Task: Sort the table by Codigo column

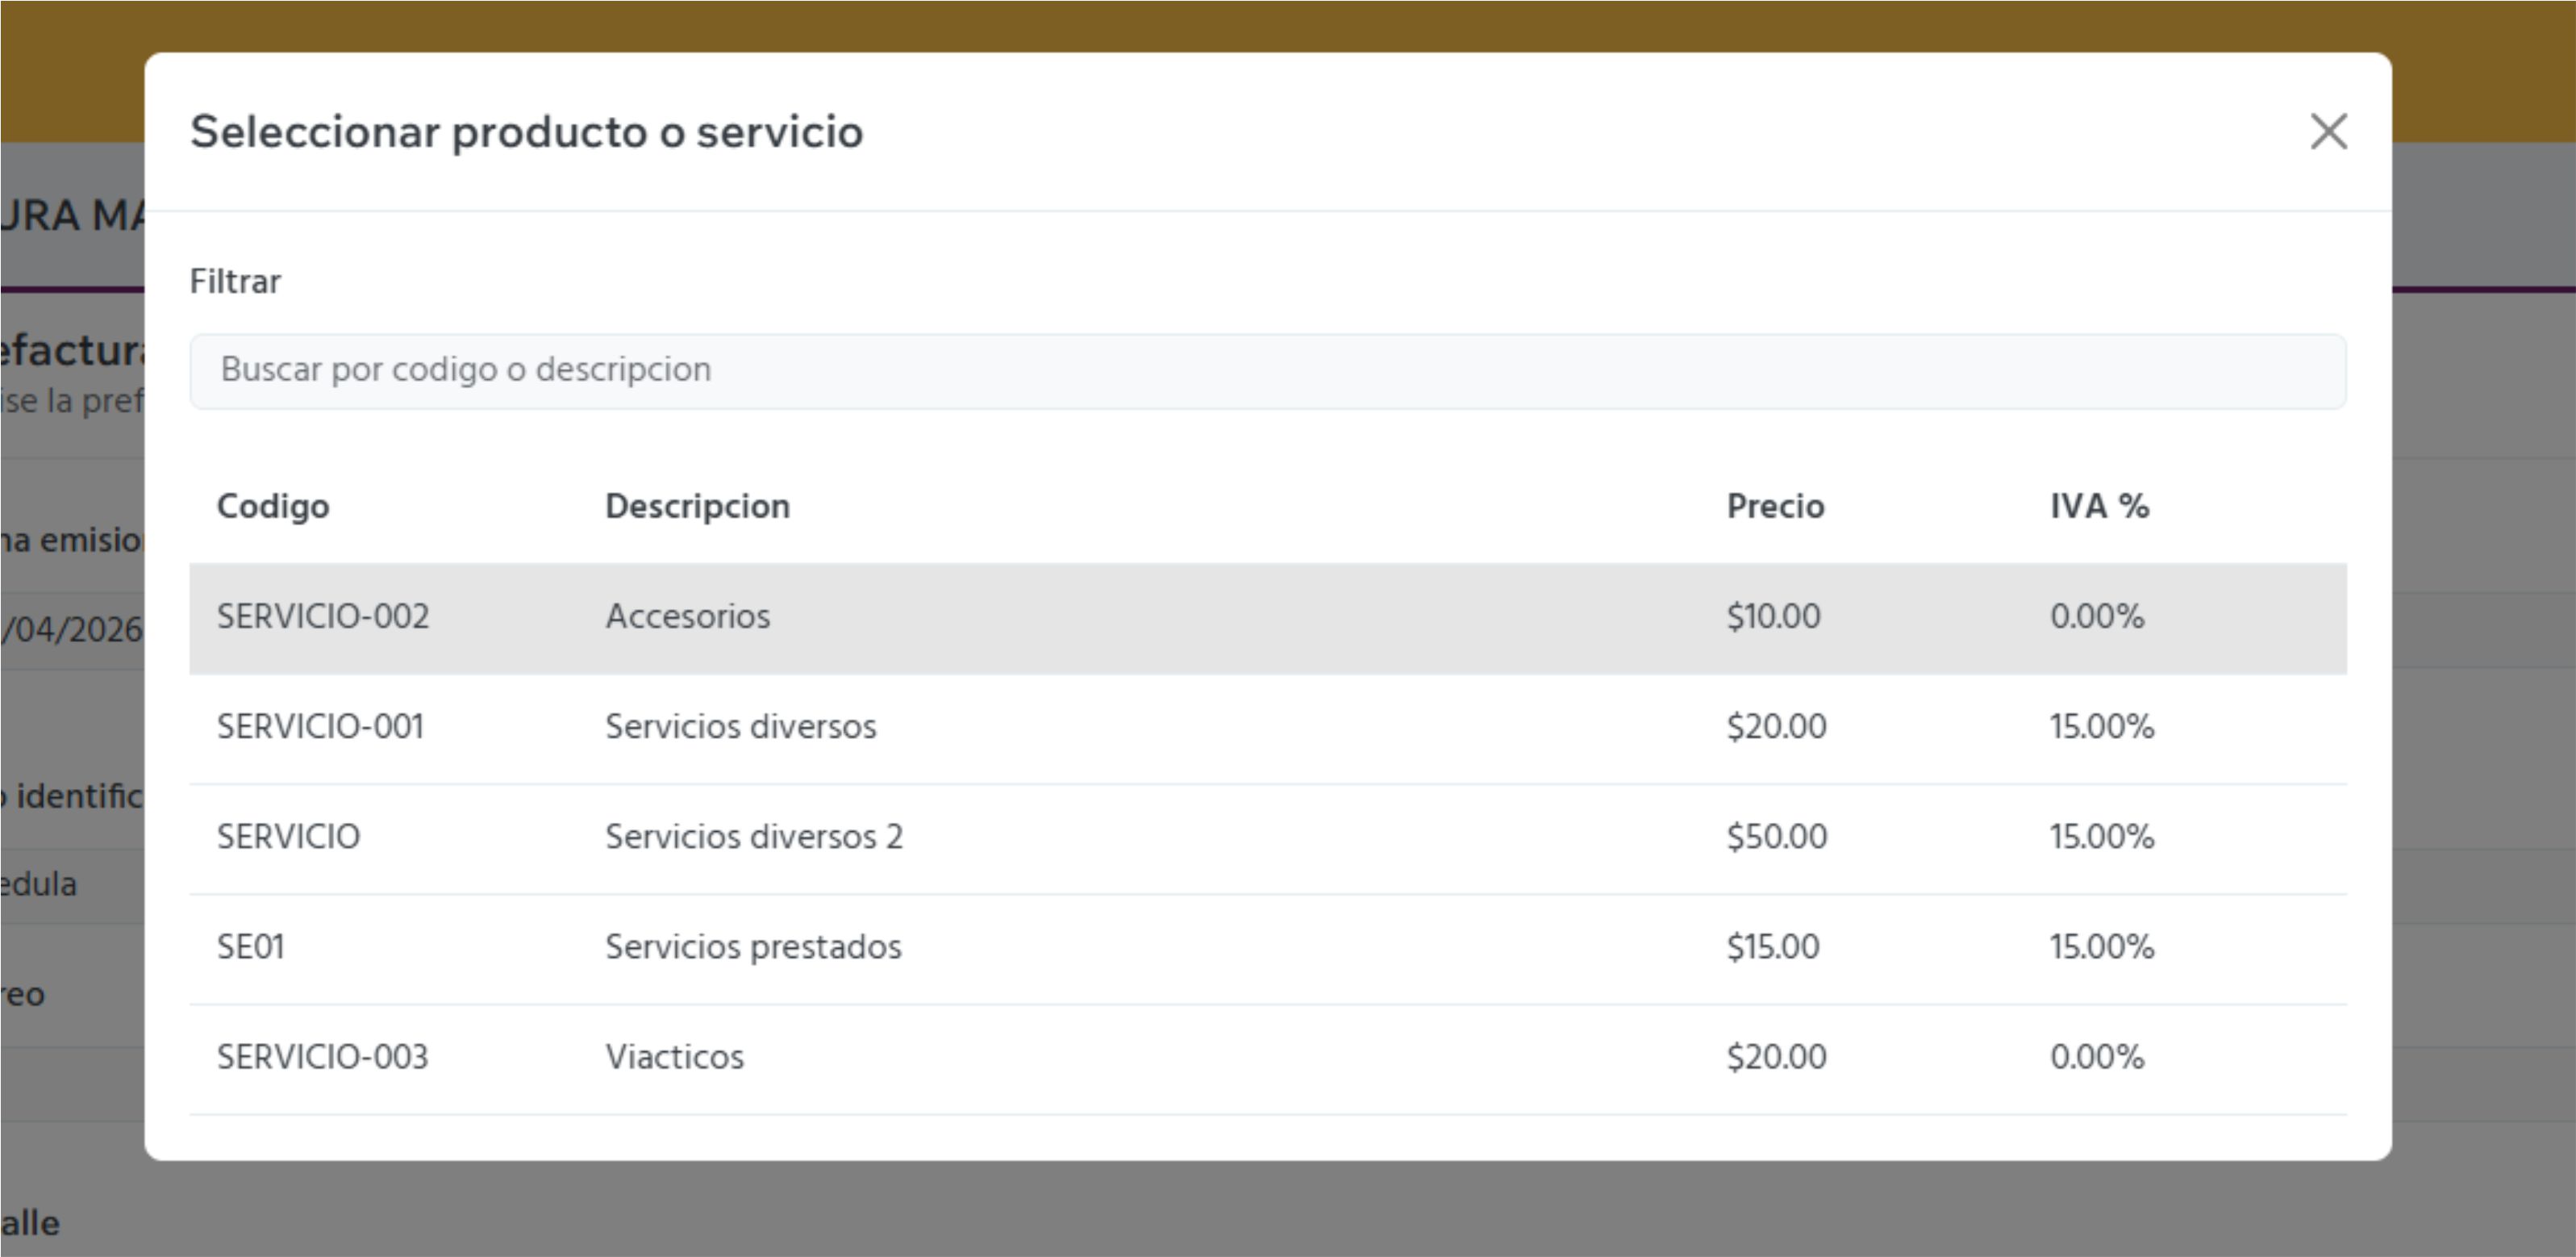Action: (x=272, y=506)
